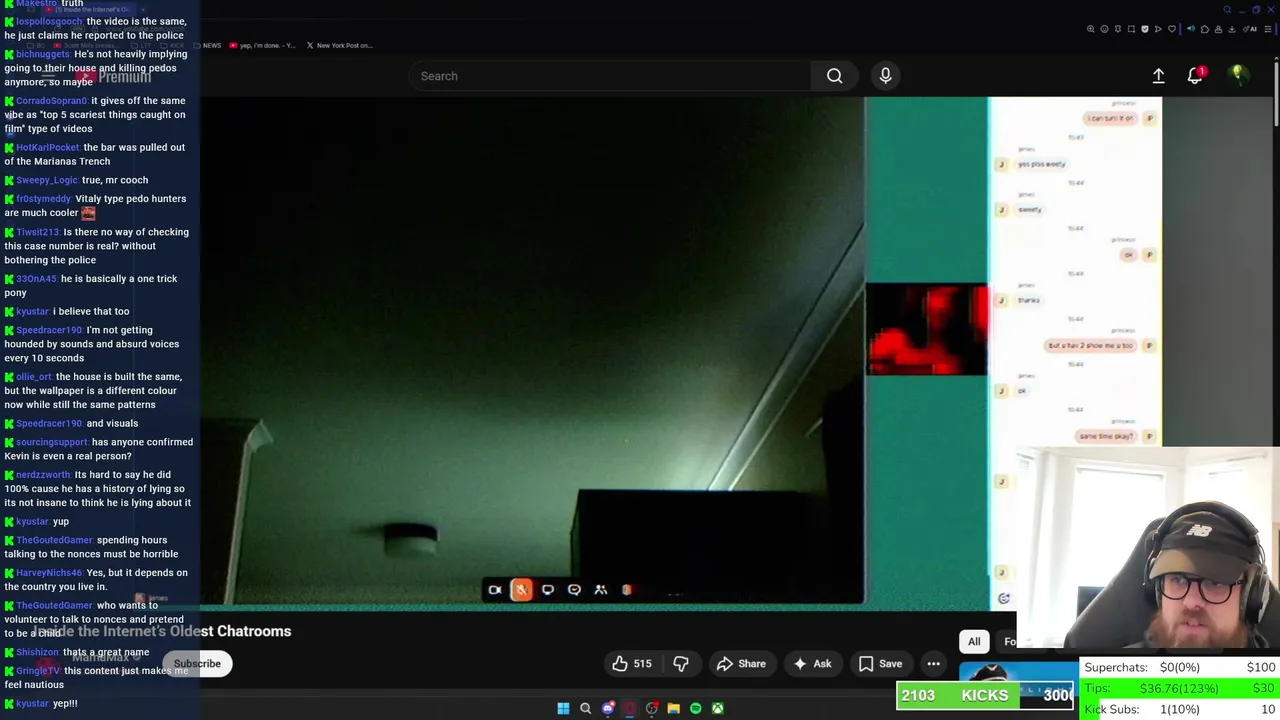Click the pin icon in browser toolbar

click(x=1118, y=29)
